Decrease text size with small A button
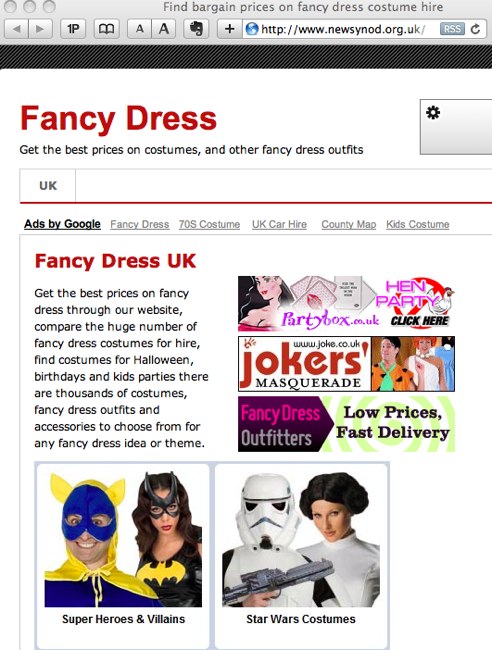 tap(140, 29)
